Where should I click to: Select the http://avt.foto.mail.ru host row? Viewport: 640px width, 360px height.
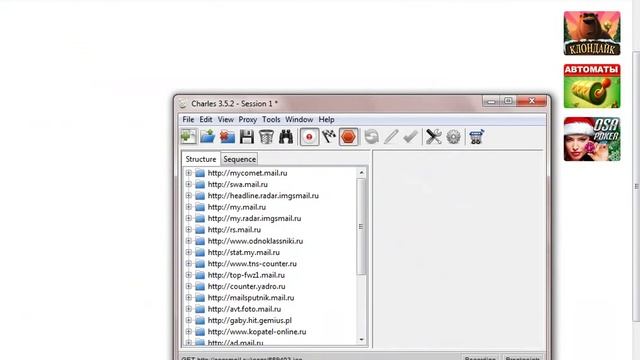(244, 309)
